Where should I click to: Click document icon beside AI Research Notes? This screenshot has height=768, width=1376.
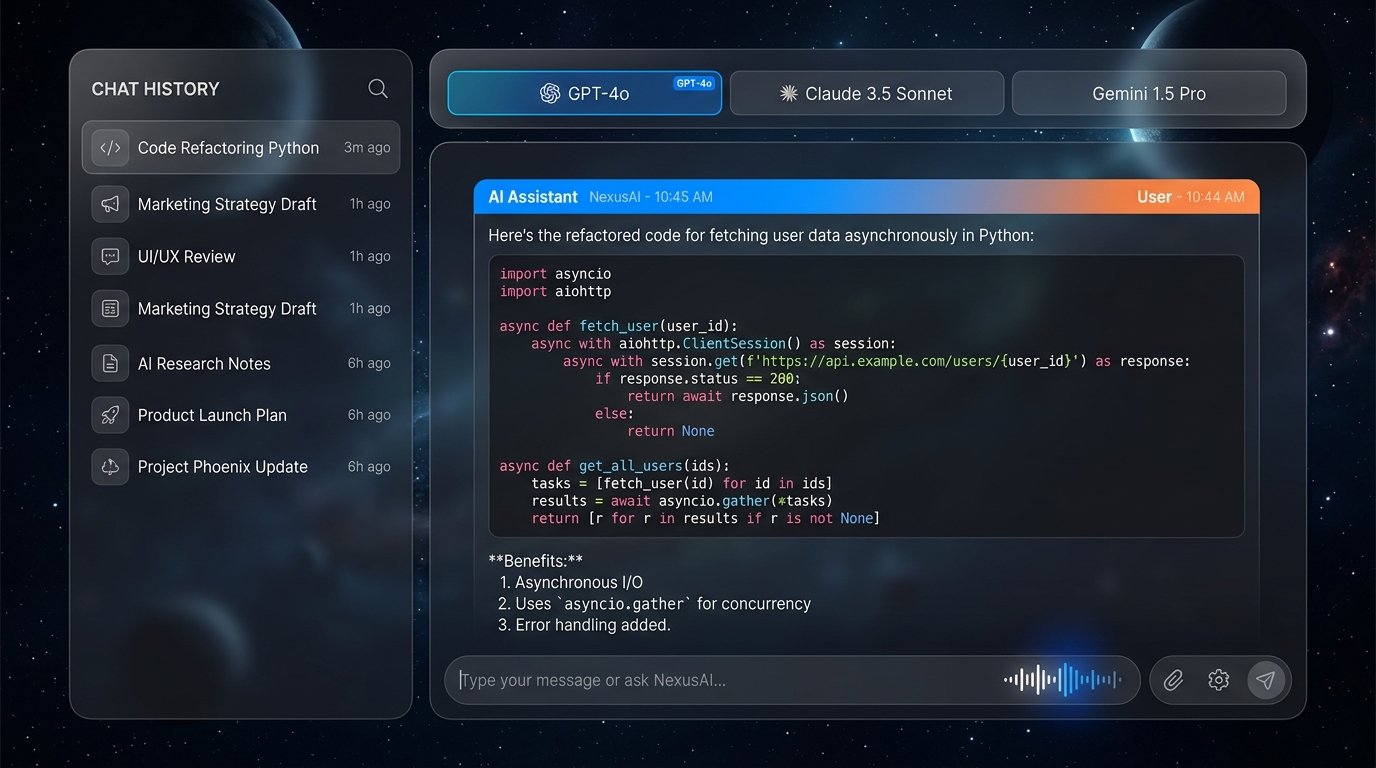pos(110,363)
